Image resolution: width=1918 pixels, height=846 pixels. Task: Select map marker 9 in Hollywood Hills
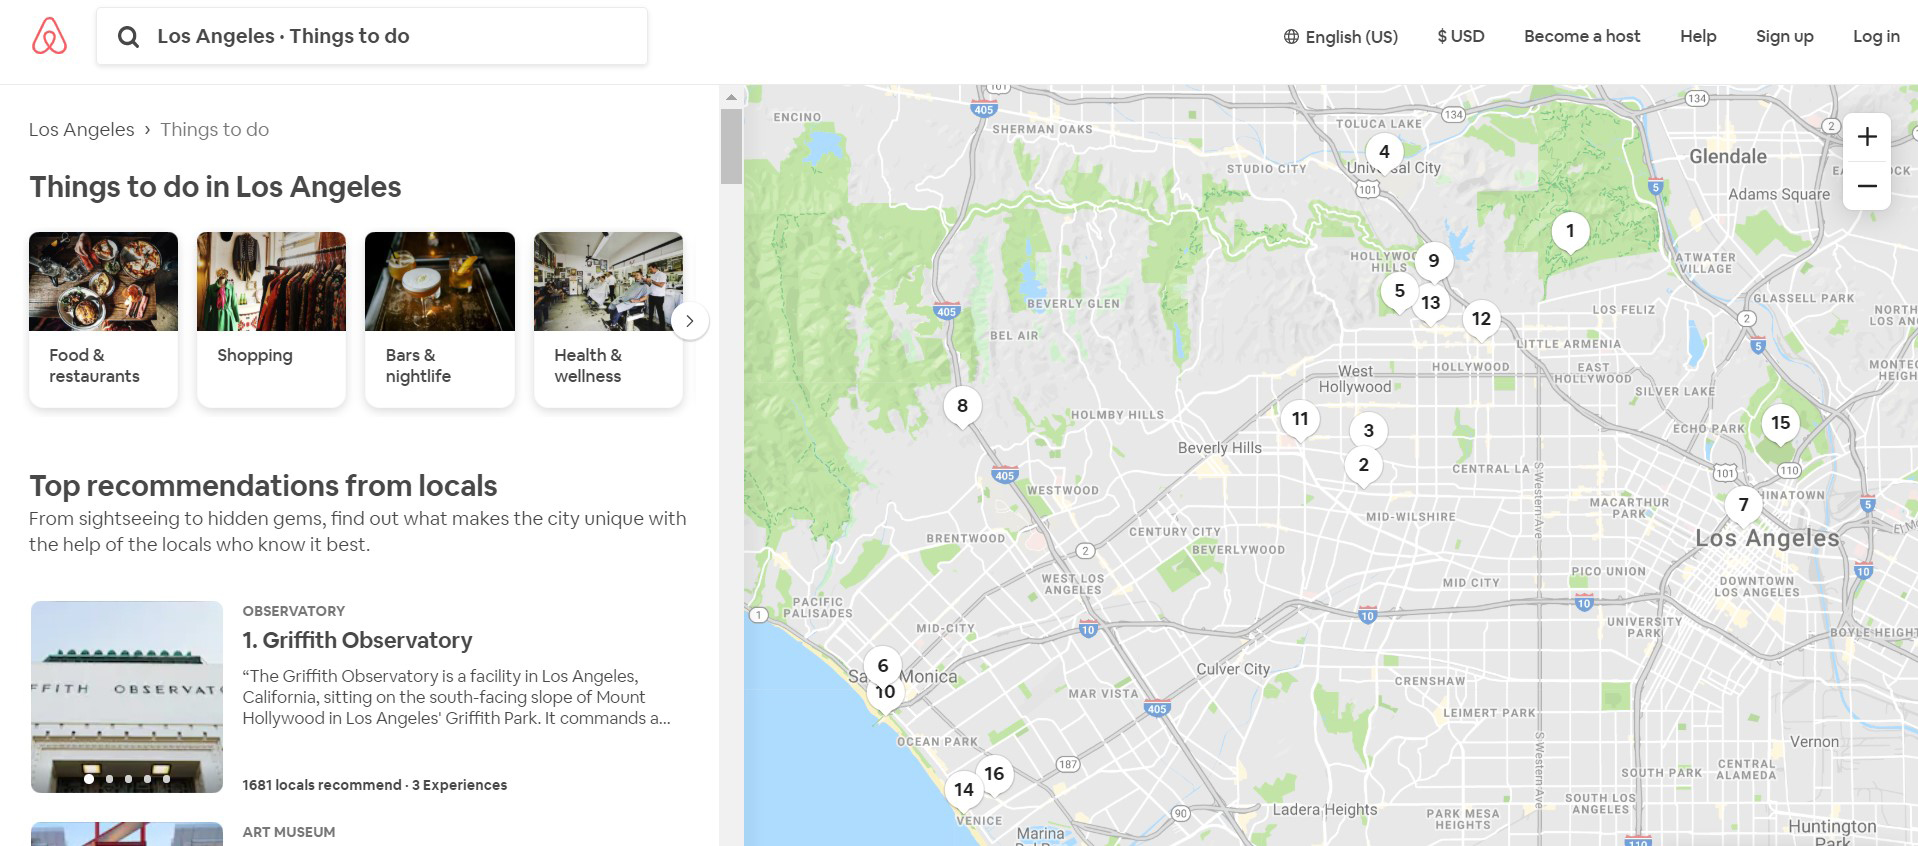click(x=1433, y=261)
